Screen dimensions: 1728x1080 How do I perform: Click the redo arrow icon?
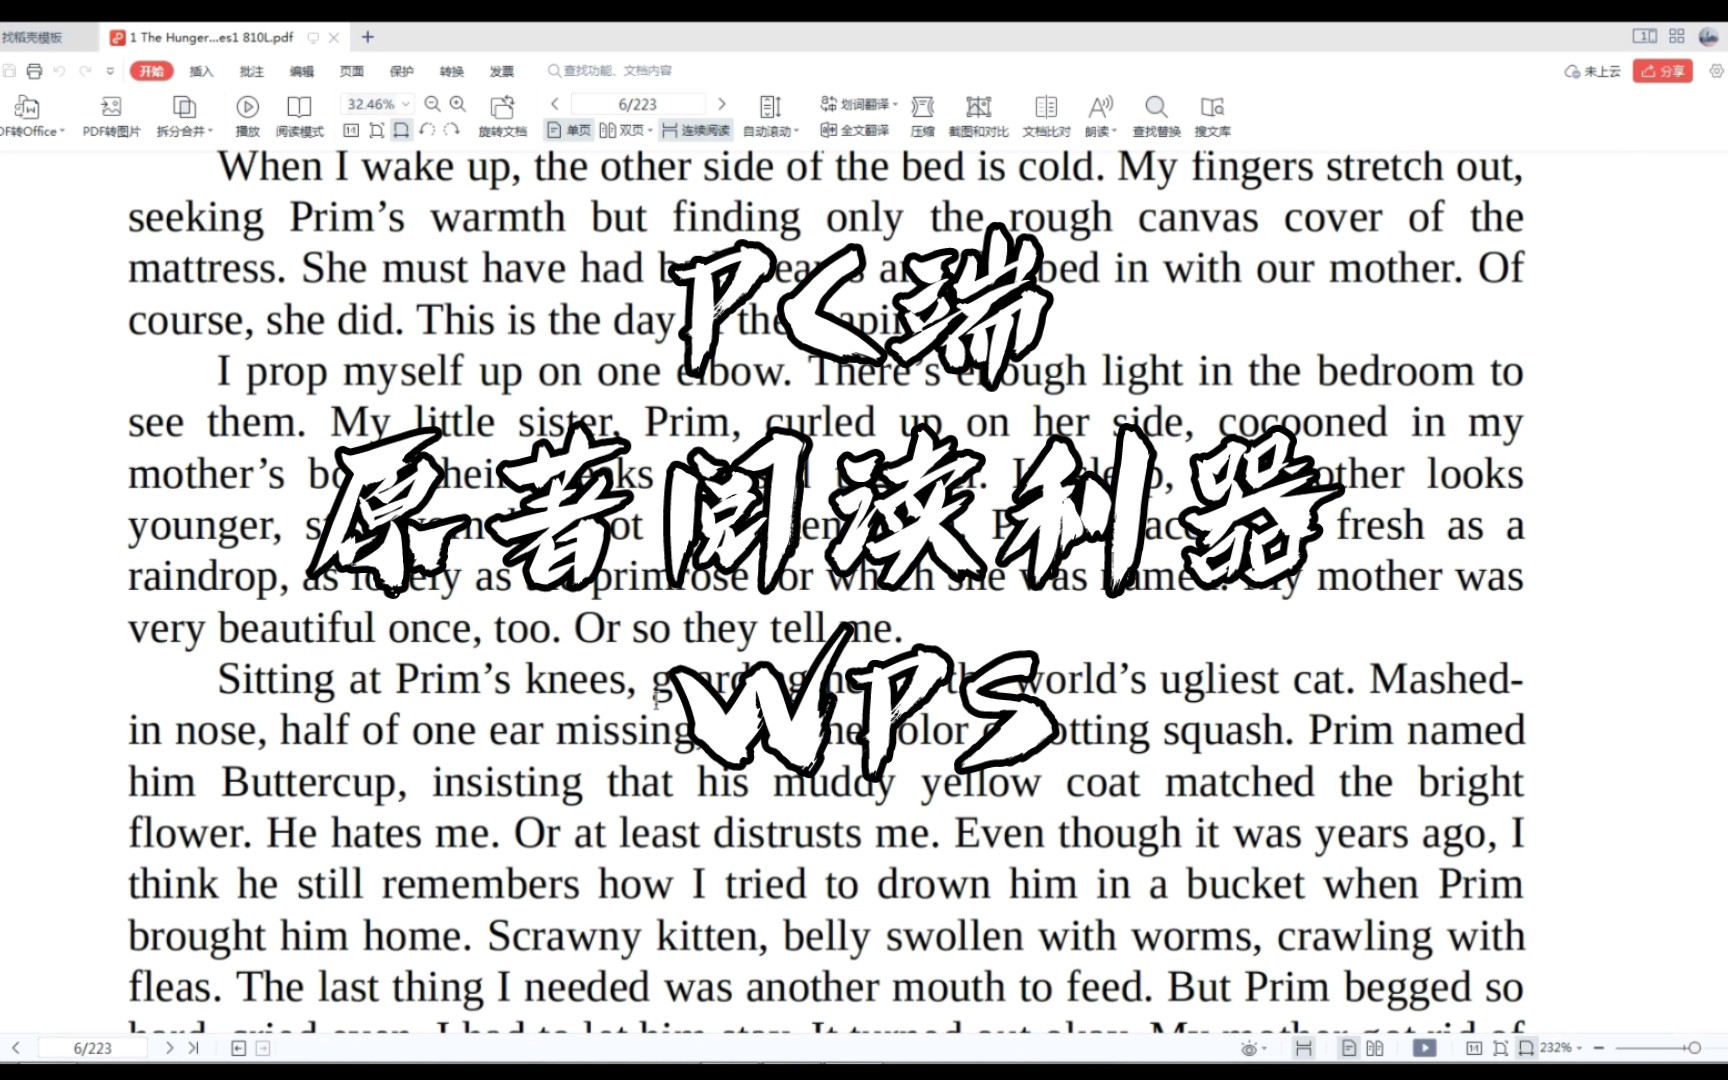point(85,71)
